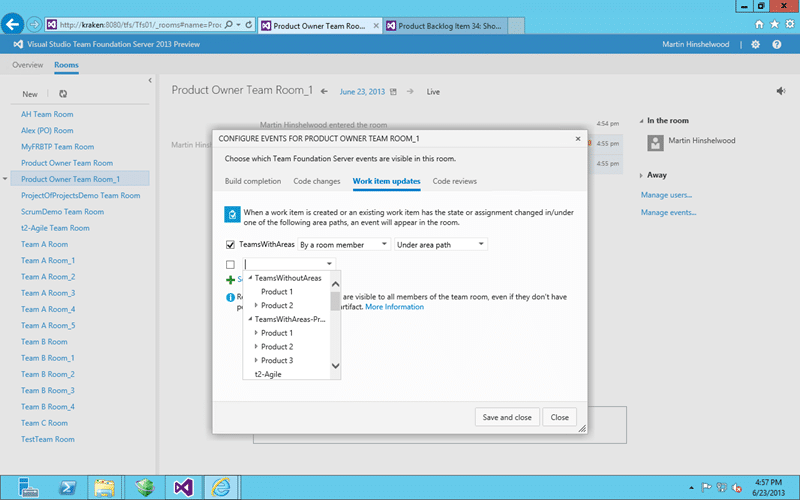800x500 pixels.
Task: Open PowerShell from taskbar
Action: 67,487
